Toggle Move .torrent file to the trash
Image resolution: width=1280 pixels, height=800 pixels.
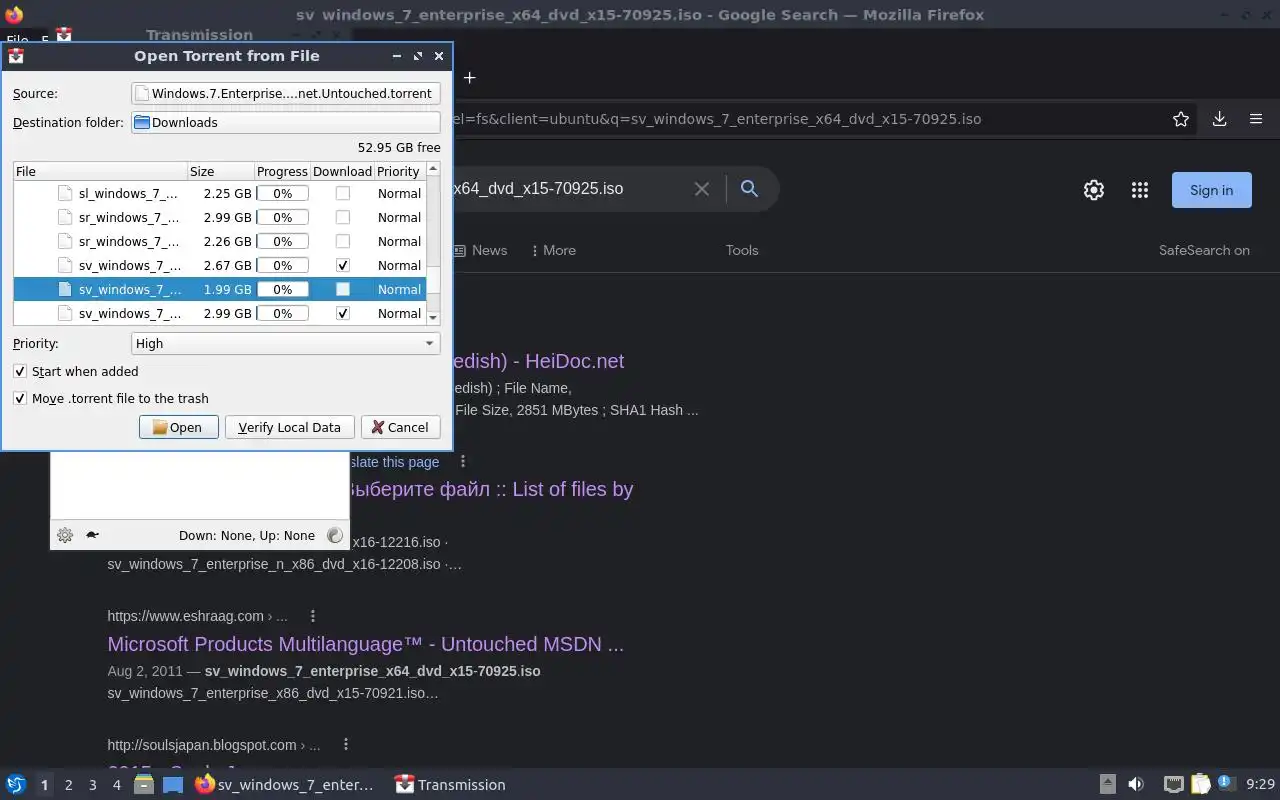20,398
